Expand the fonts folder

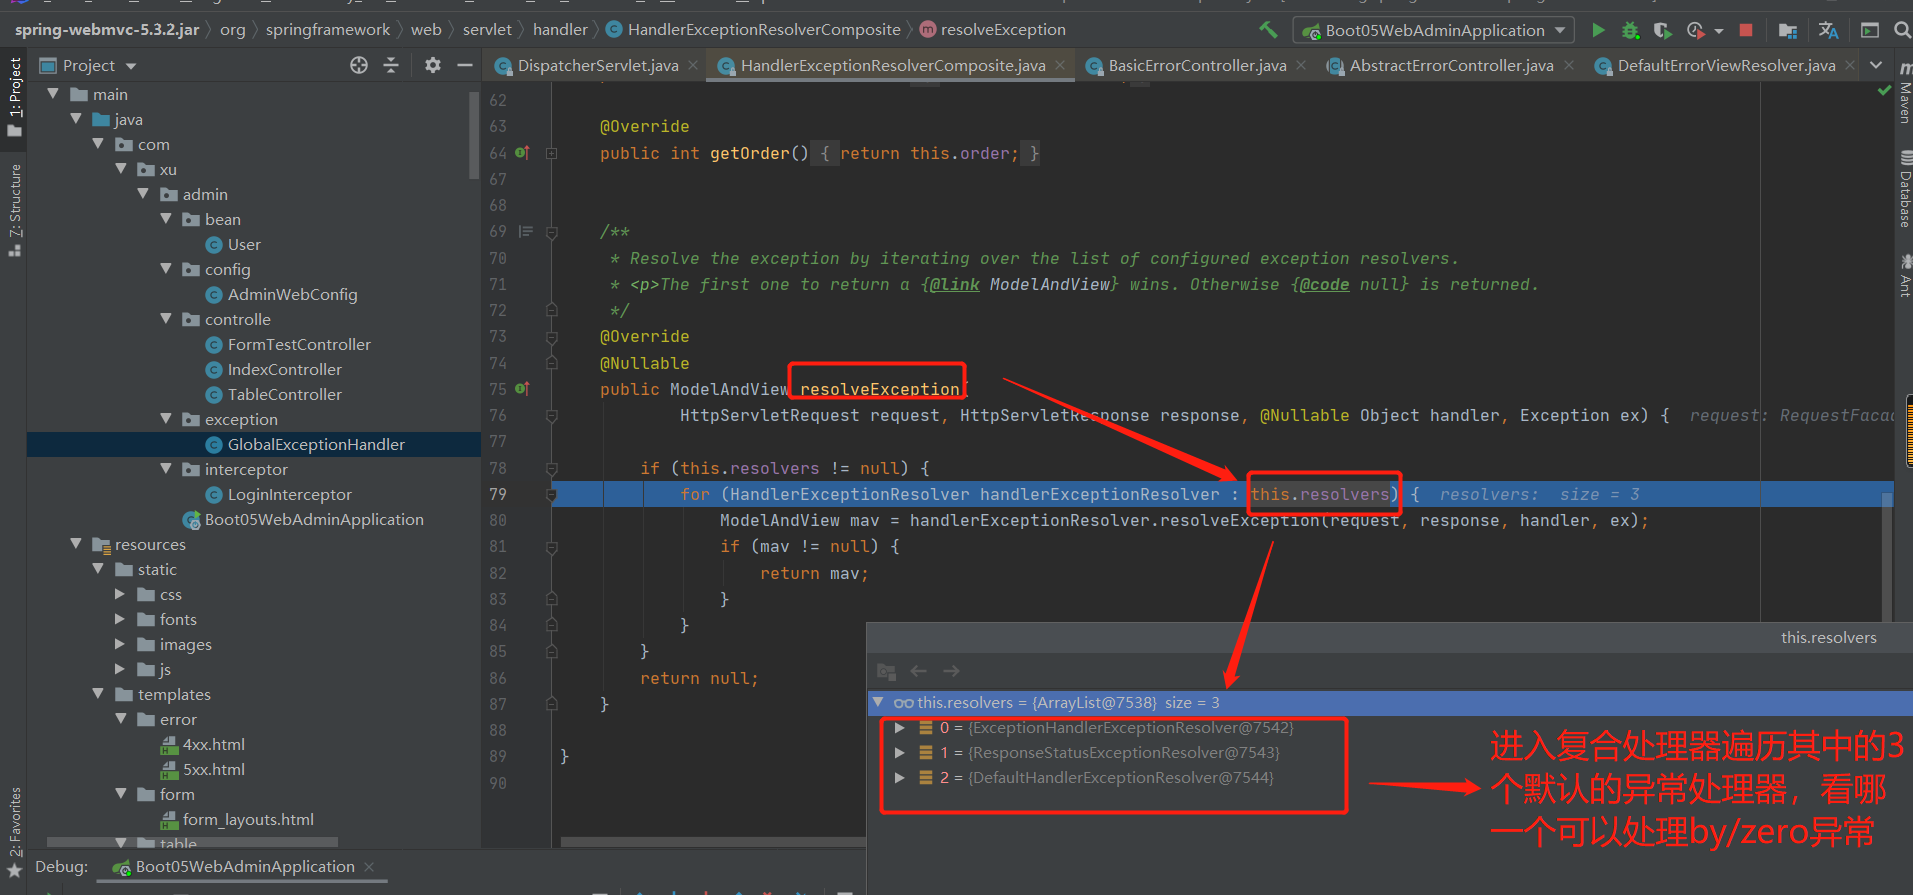coord(120,619)
